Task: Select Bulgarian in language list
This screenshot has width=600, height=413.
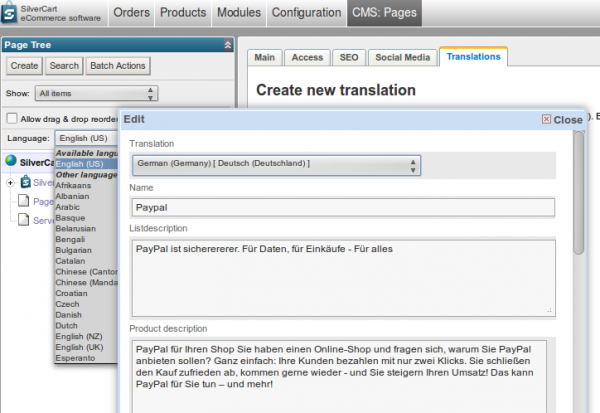Action: [x=86, y=250]
